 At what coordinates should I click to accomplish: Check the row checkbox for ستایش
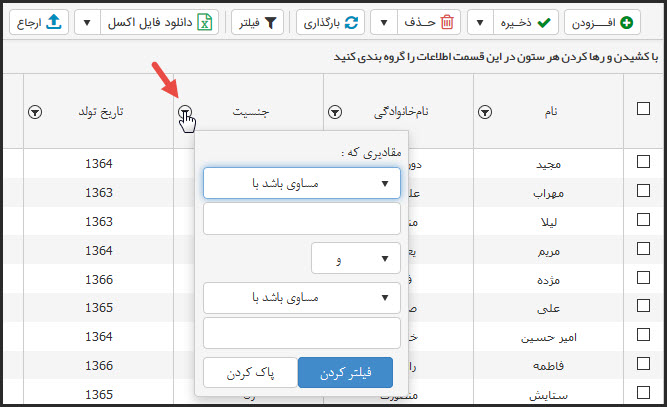click(643, 393)
